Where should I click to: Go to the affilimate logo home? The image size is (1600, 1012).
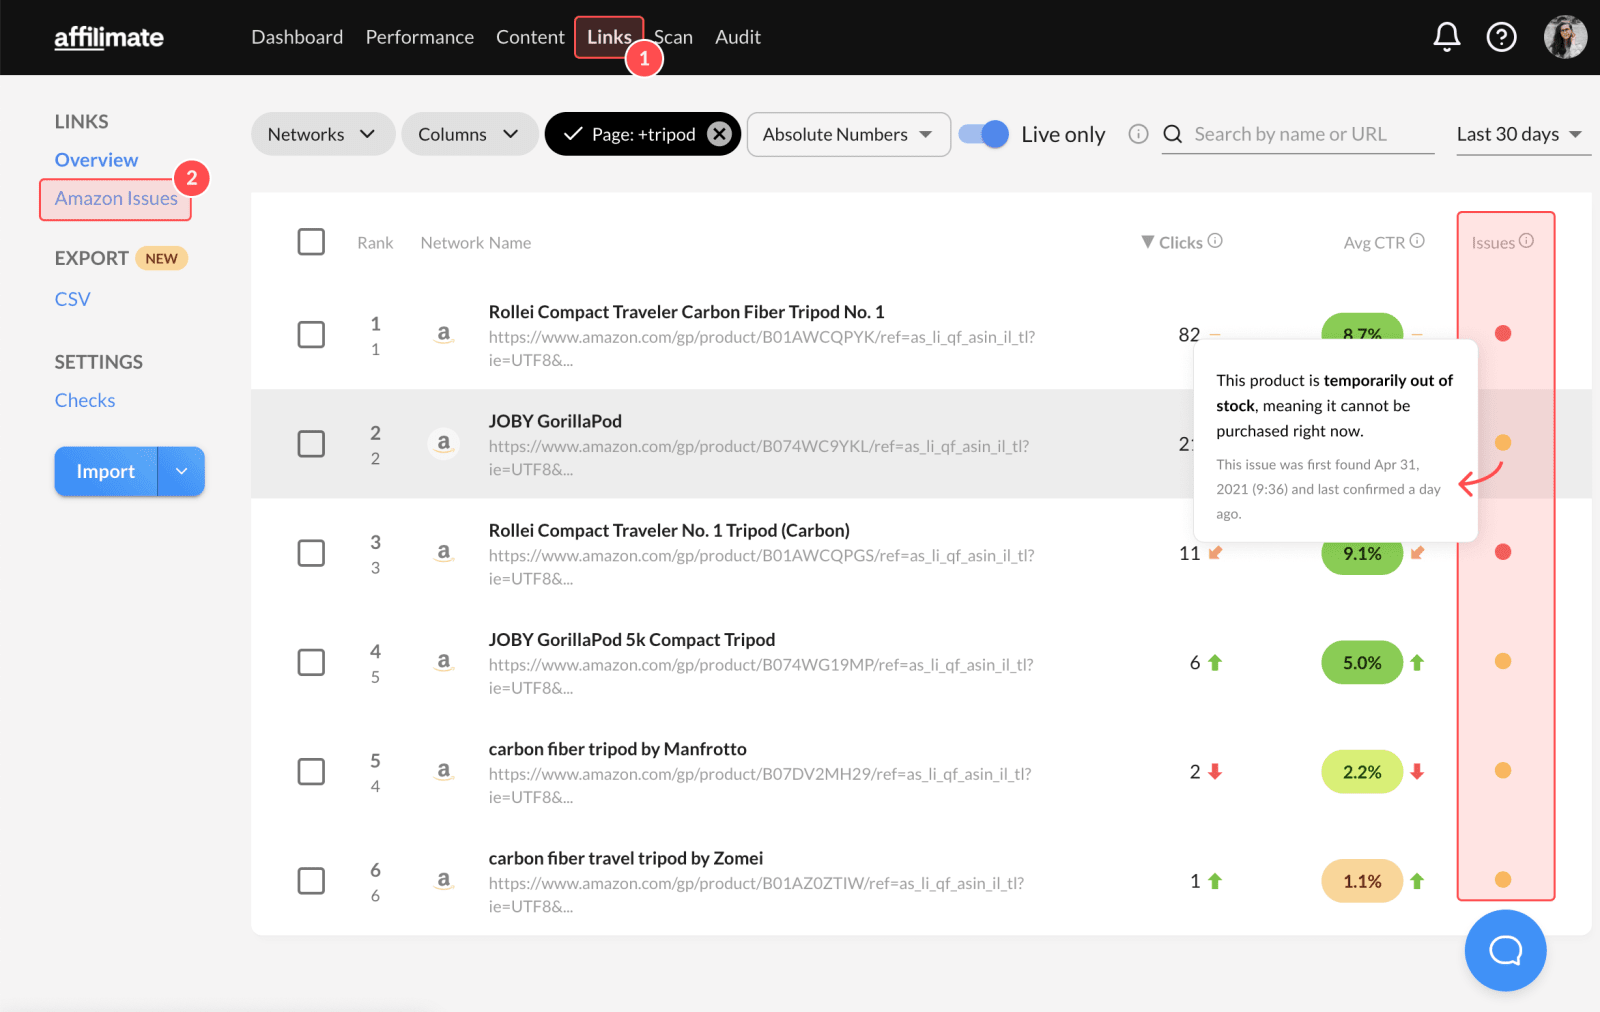(x=109, y=38)
